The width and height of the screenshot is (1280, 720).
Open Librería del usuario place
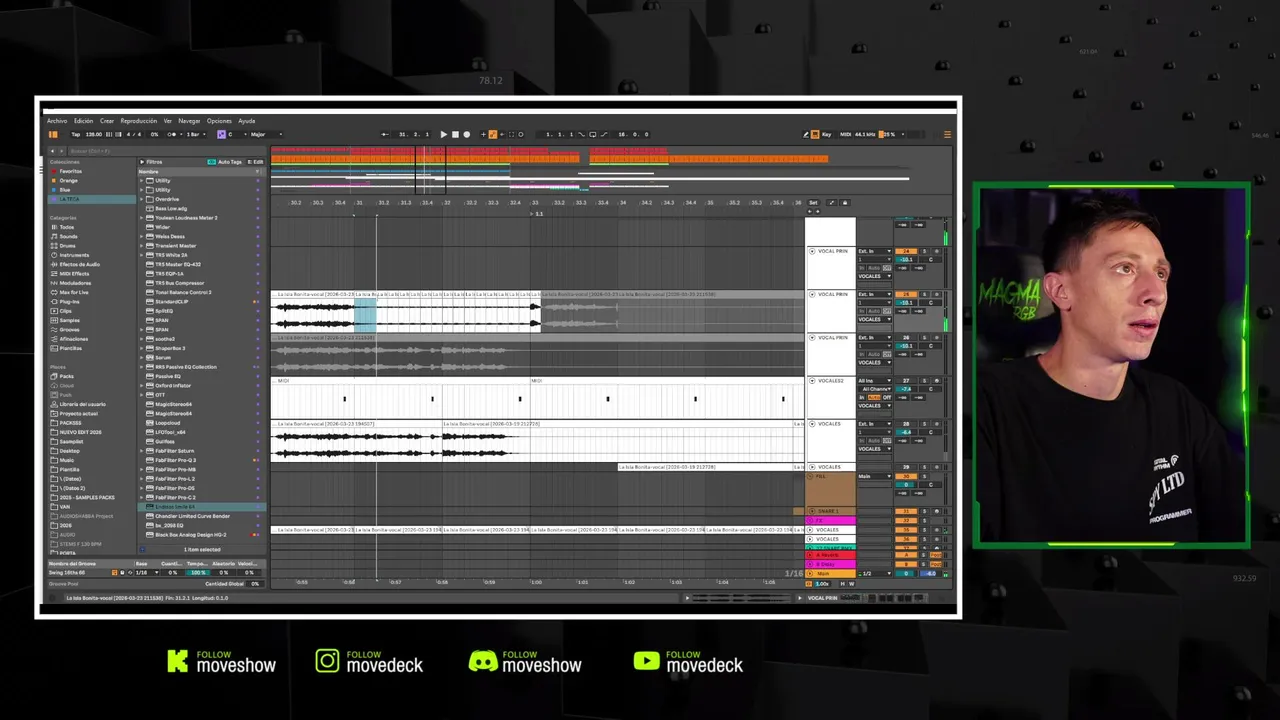click(83, 404)
